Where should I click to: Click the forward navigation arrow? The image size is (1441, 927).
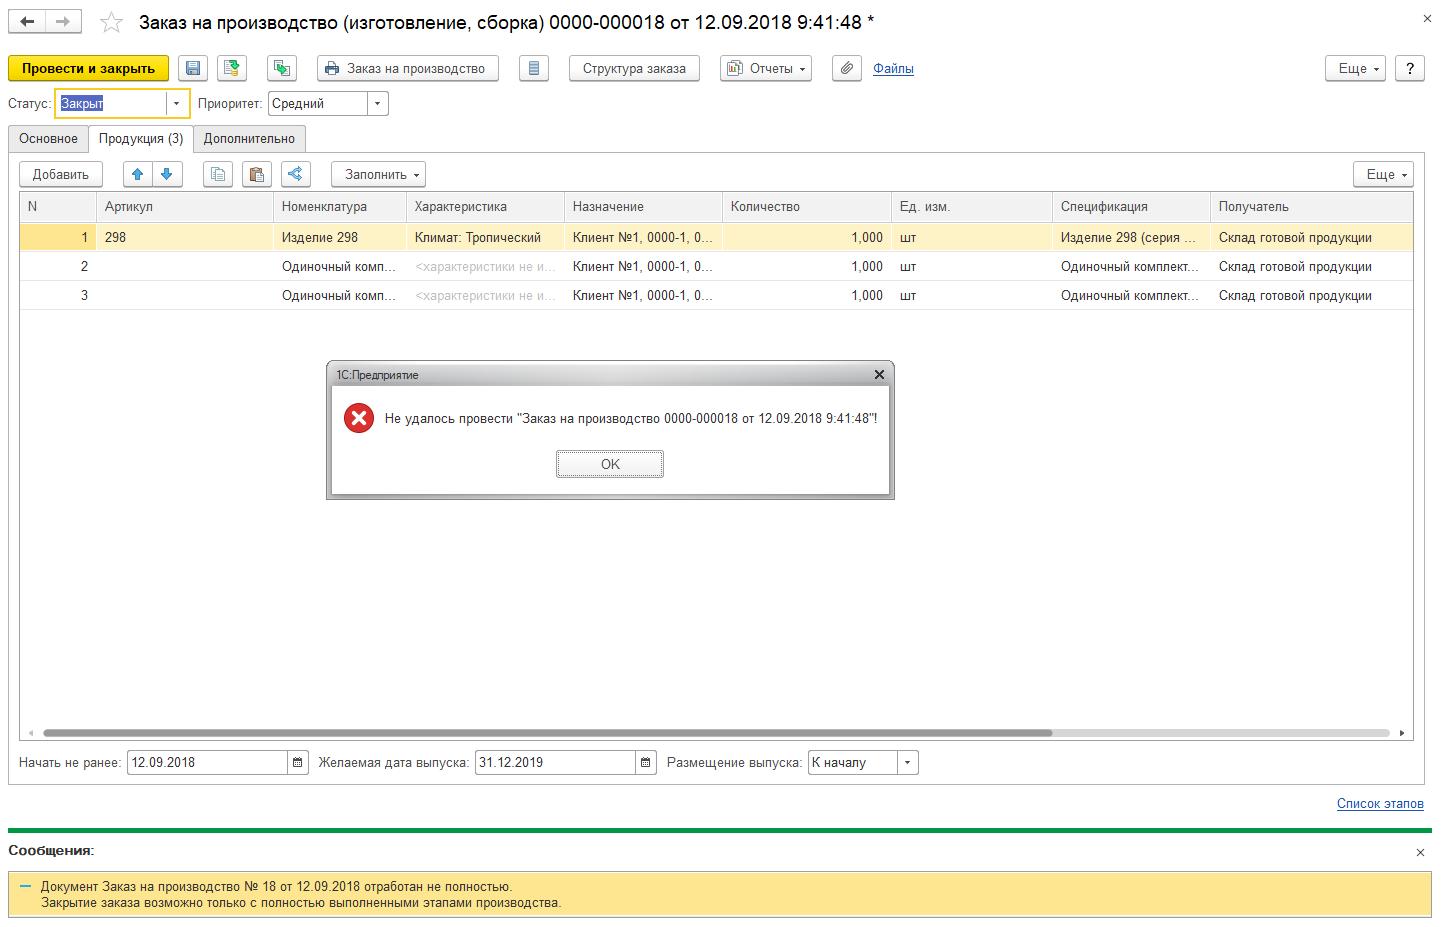[63, 21]
